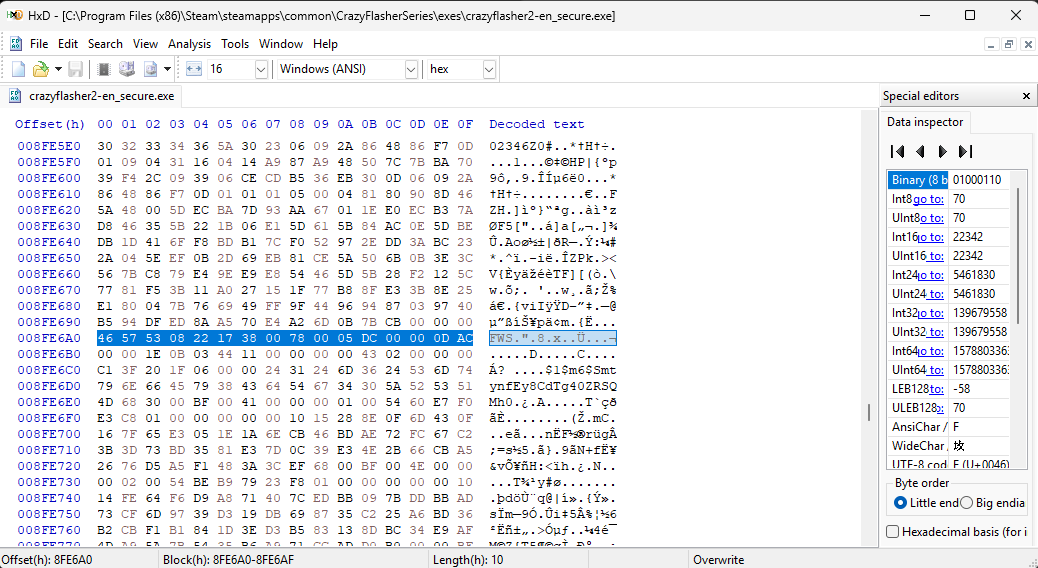The height and width of the screenshot is (568, 1038).
Task: Create a new file with toolbar icon
Action: (x=18, y=69)
